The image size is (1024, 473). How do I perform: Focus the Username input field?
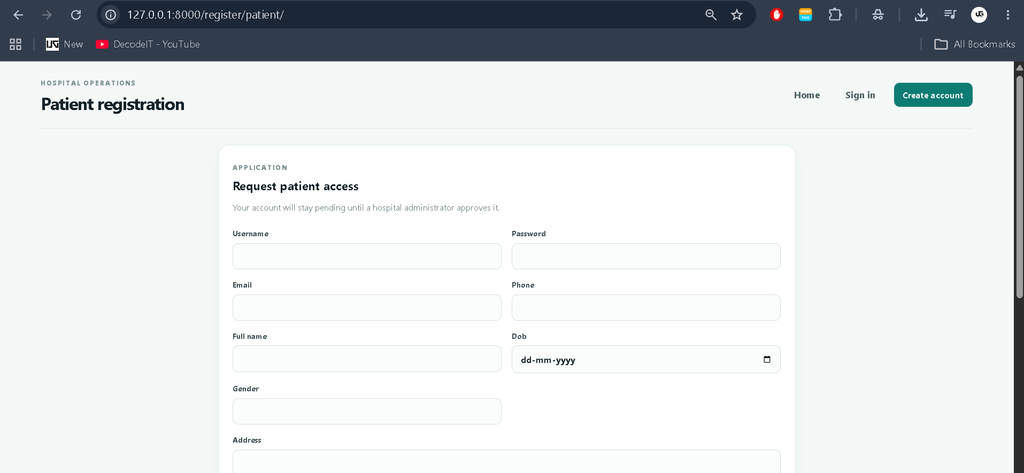[x=367, y=256]
